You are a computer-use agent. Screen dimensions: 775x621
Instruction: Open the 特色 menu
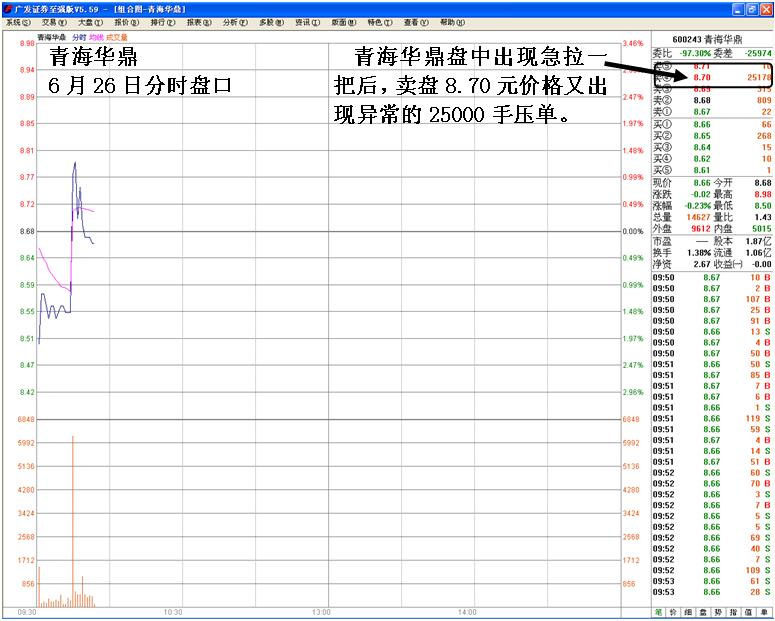pos(380,23)
